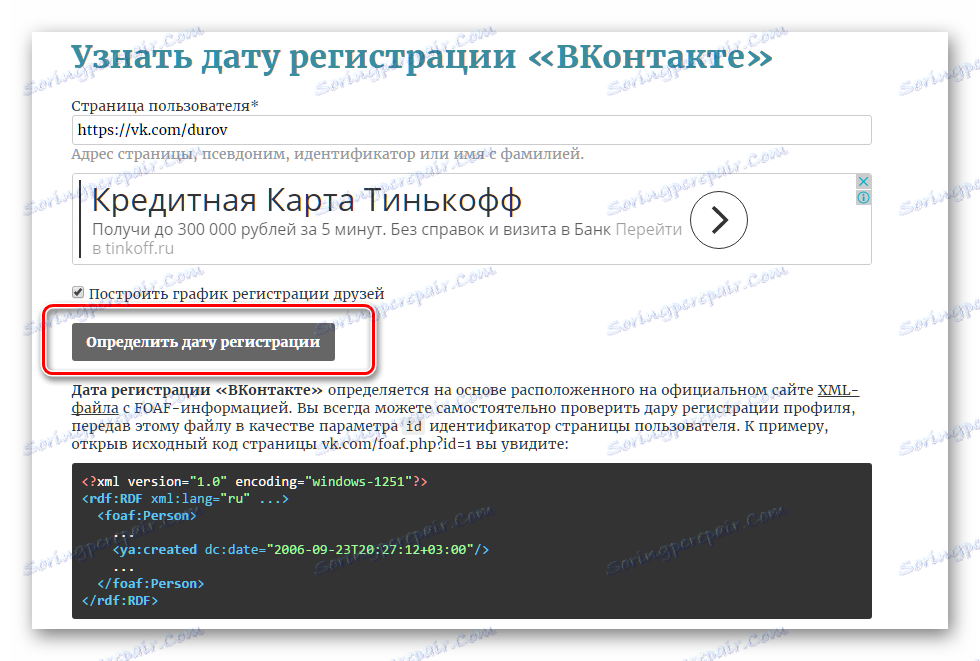Enable the "Построить график регистрации друзей" checkbox
980x661 pixels.
[x=77, y=291]
